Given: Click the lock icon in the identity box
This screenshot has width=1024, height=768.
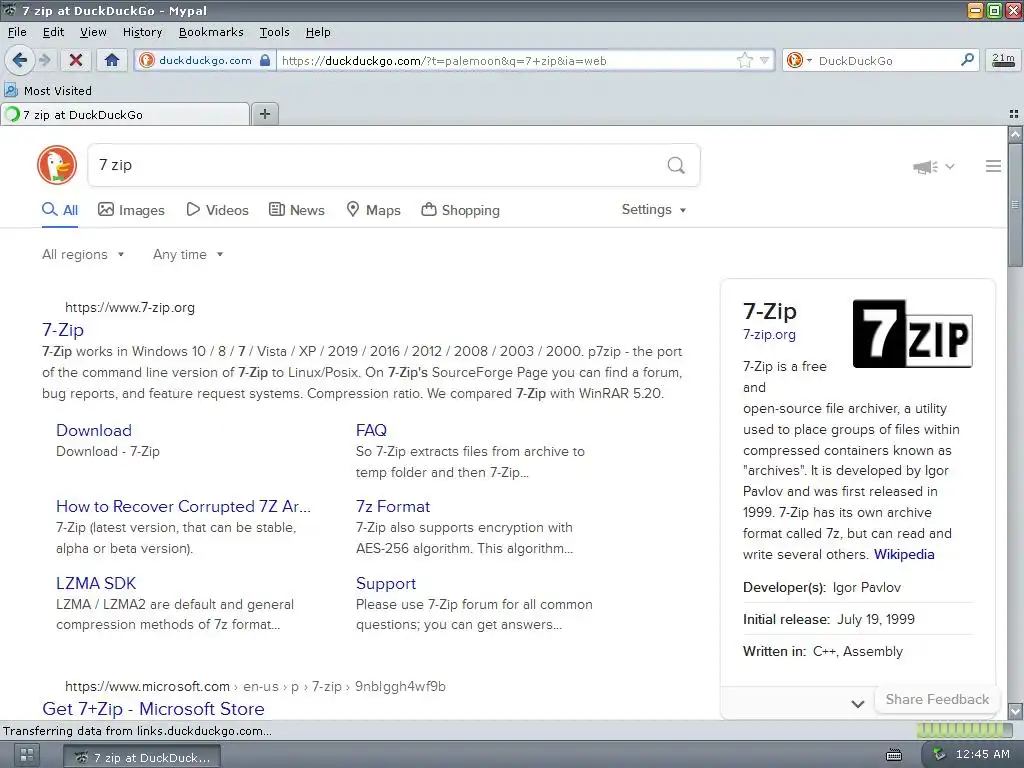Looking at the screenshot, I should (x=264, y=60).
